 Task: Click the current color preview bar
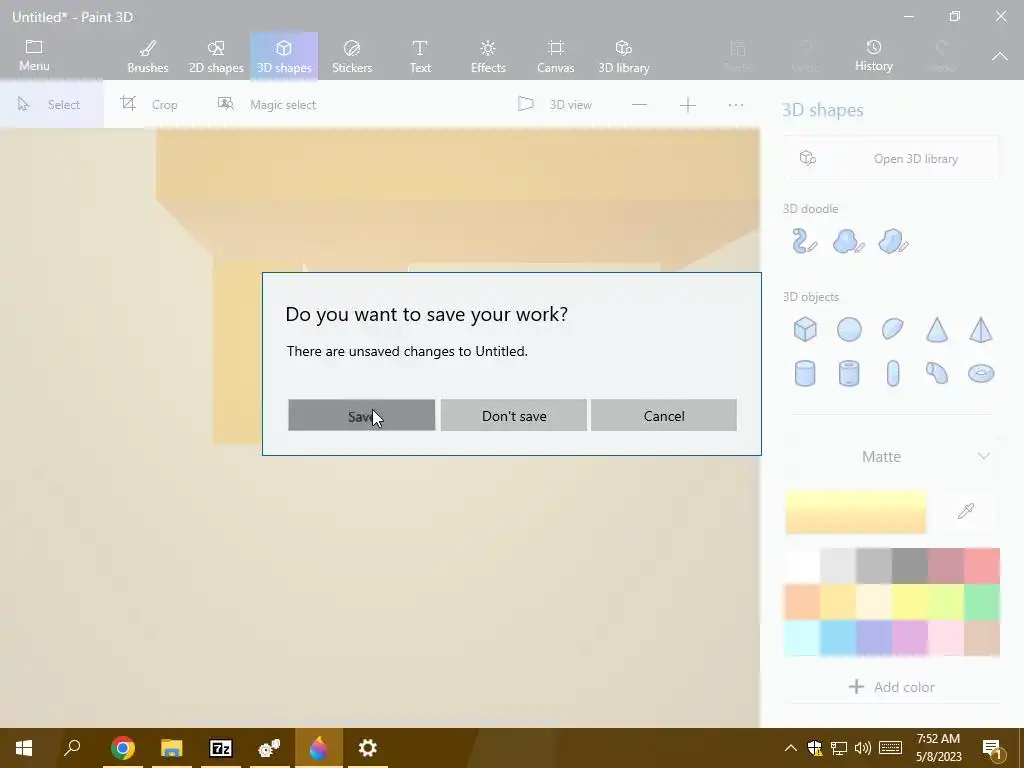856,511
